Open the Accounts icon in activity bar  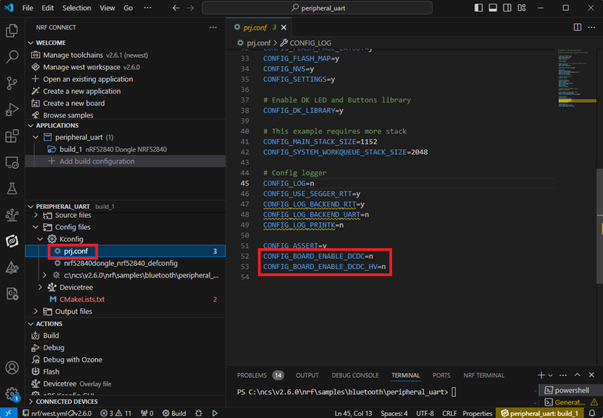click(12, 368)
